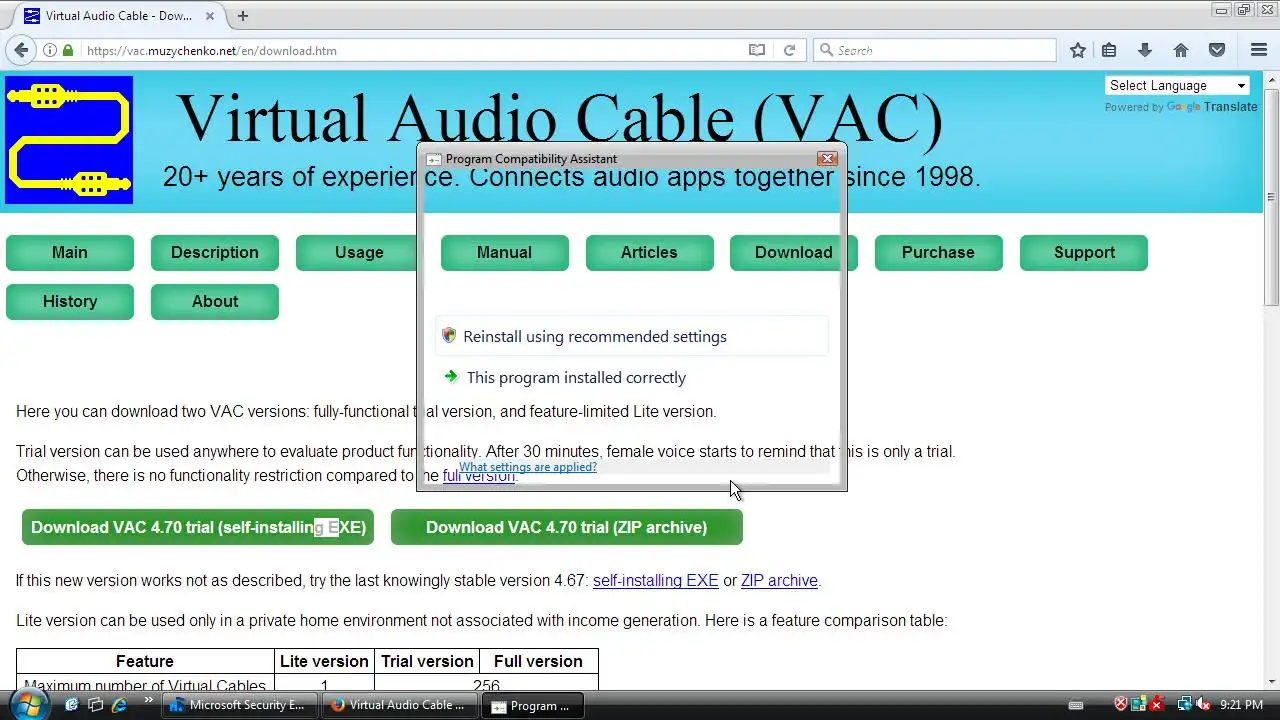The width and height of the screenshot is (1280, 720).
Task: Click the green secure-connection padlock
Action: 68,50
